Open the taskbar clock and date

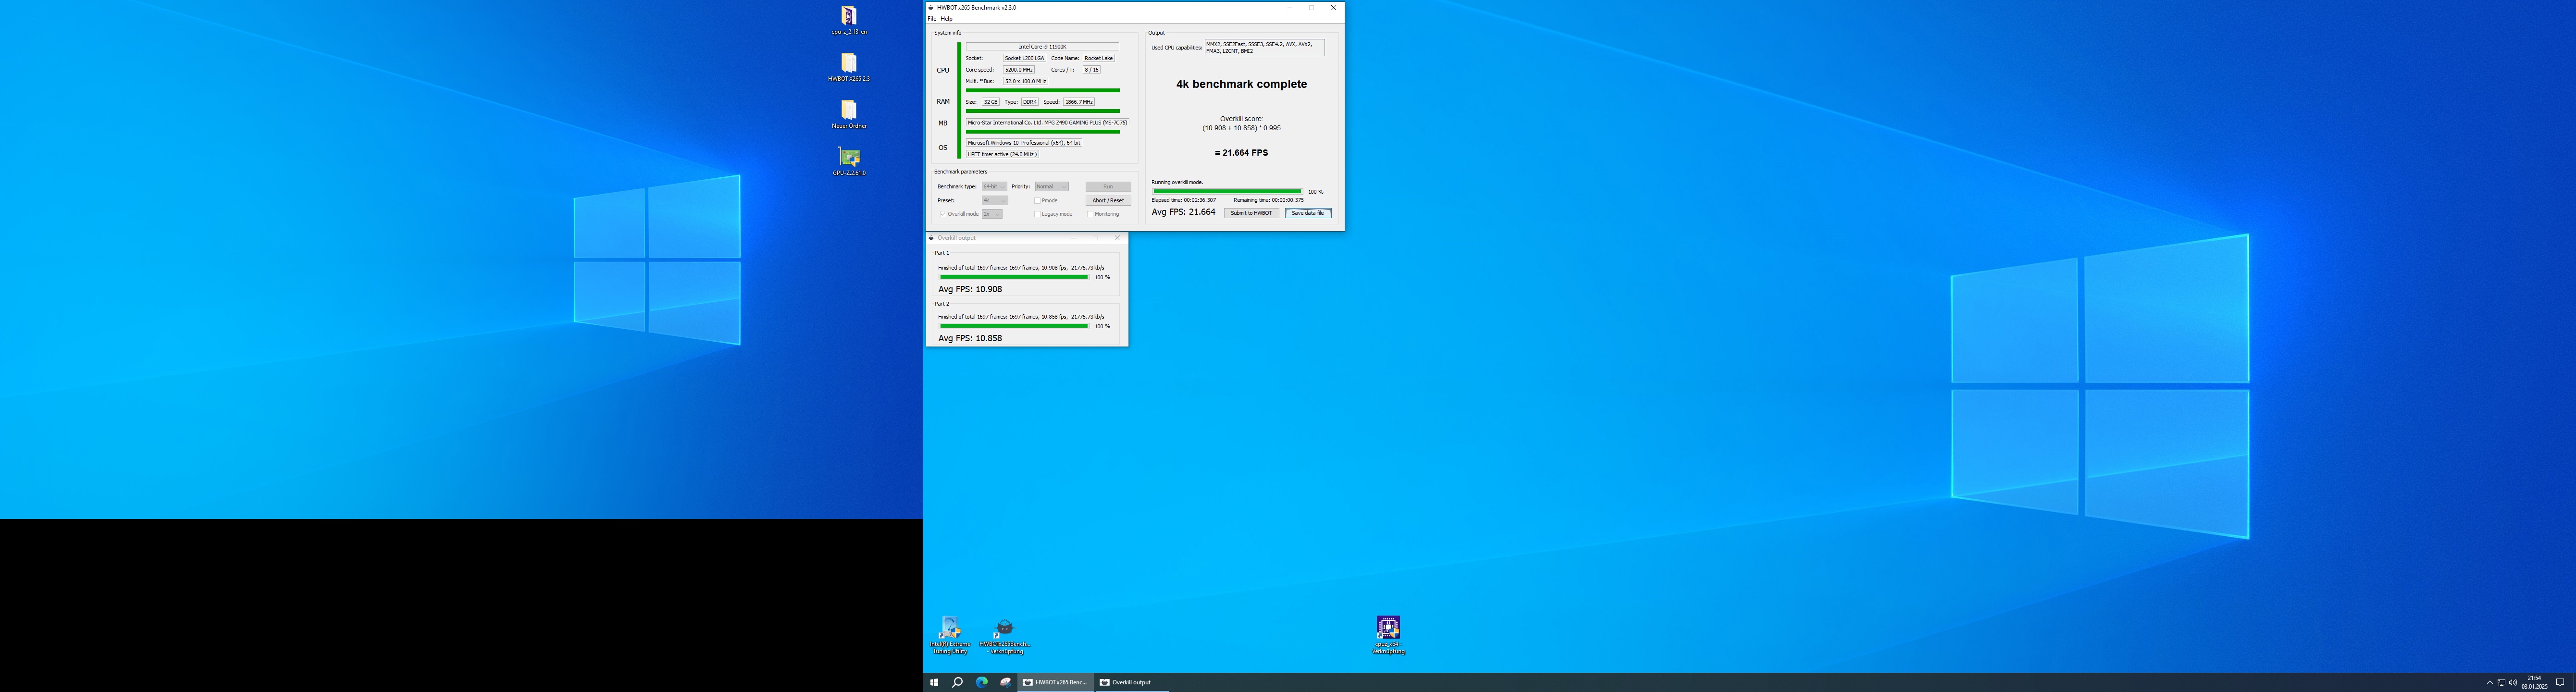[x=2534, y=682]
